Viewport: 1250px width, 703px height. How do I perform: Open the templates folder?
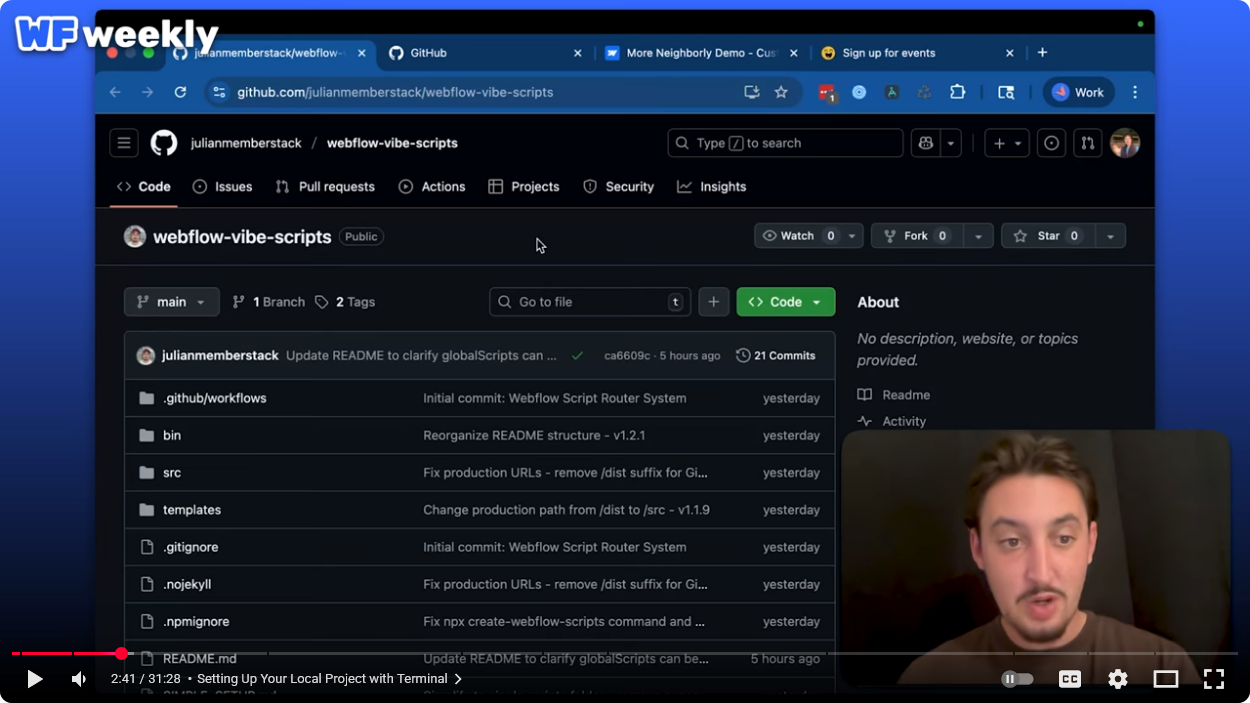click(192, 510)
